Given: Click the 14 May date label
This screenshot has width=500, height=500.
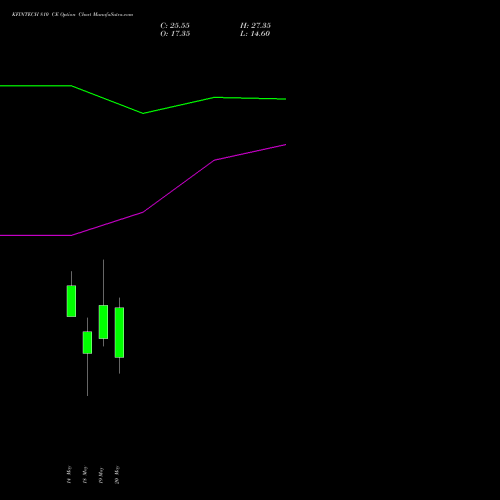Looking at the screenshot, I should (x=69, y=474).
